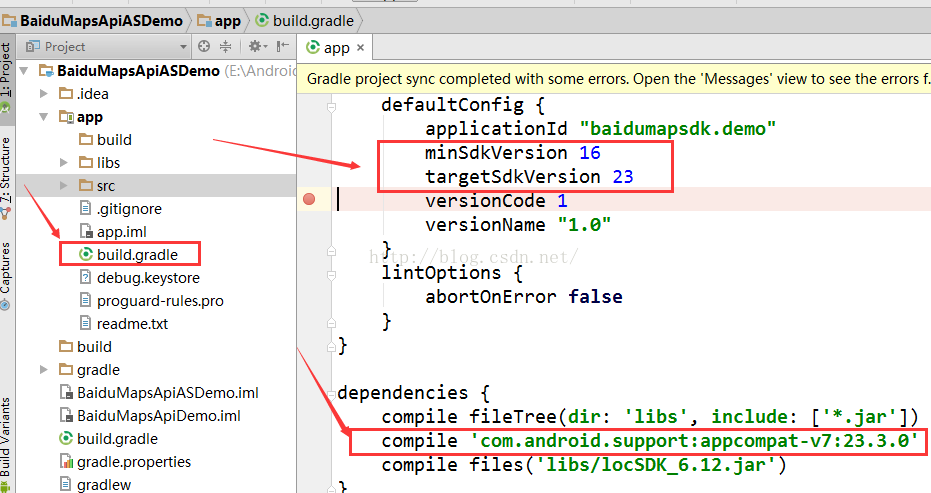Fold the lintOptions block in gutter
Screen dimensions: 931x493
point(331,275)
